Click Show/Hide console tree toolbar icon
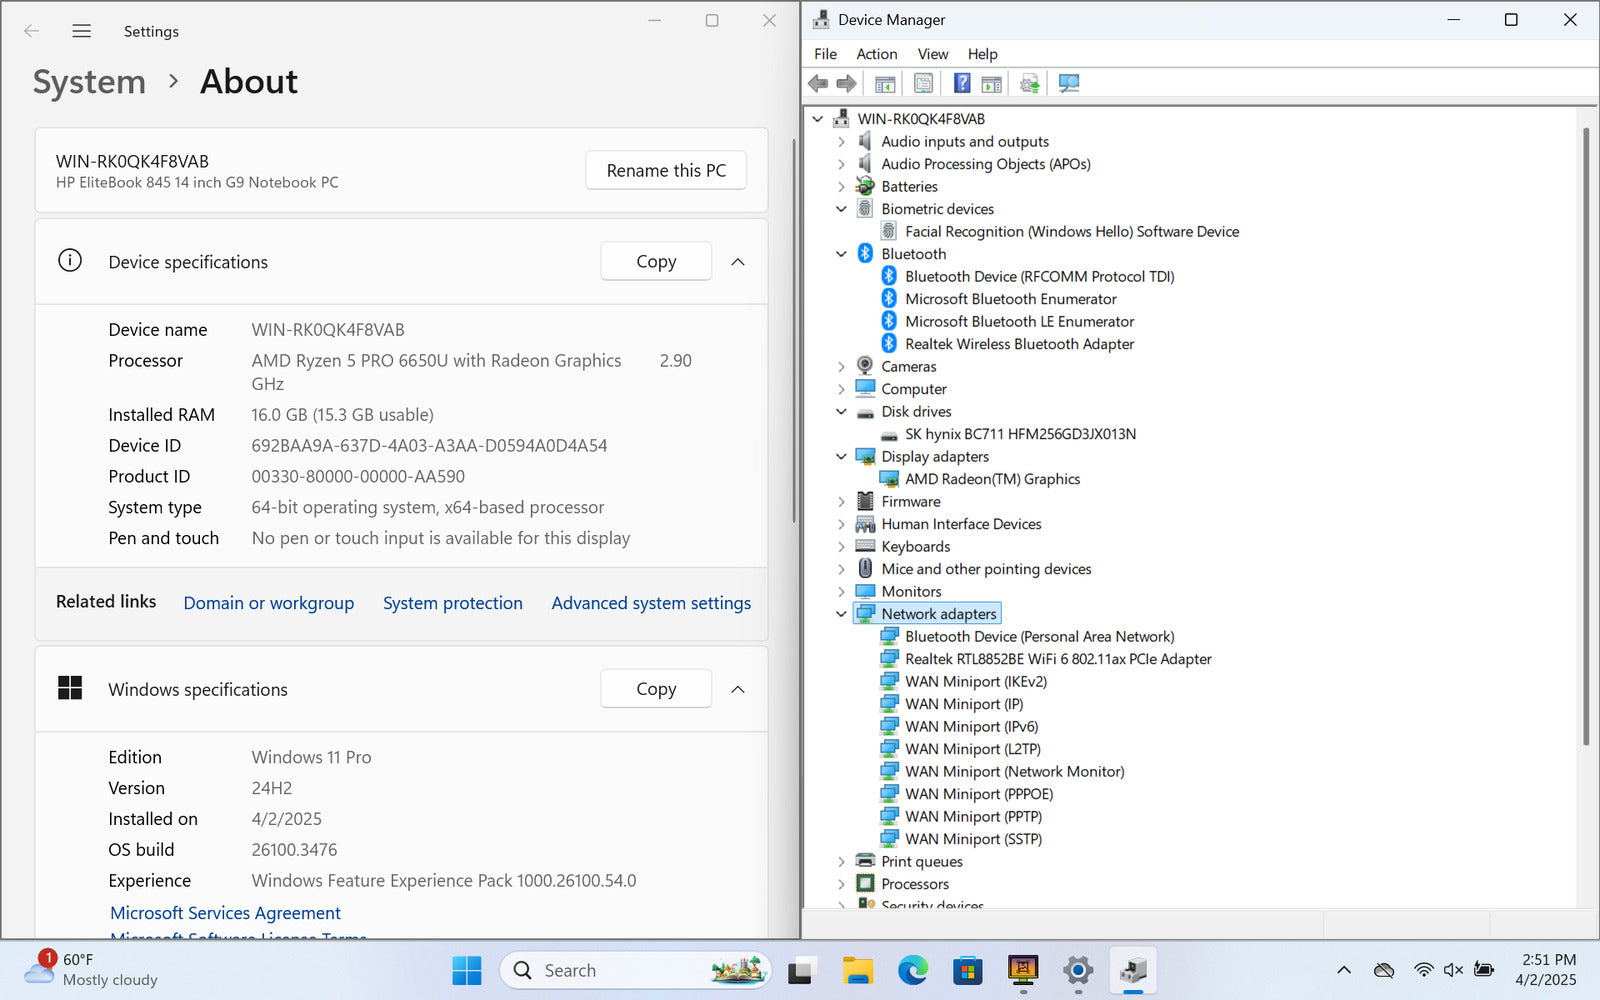Viewport: 1600px width, 1000px height. point(884,83)
